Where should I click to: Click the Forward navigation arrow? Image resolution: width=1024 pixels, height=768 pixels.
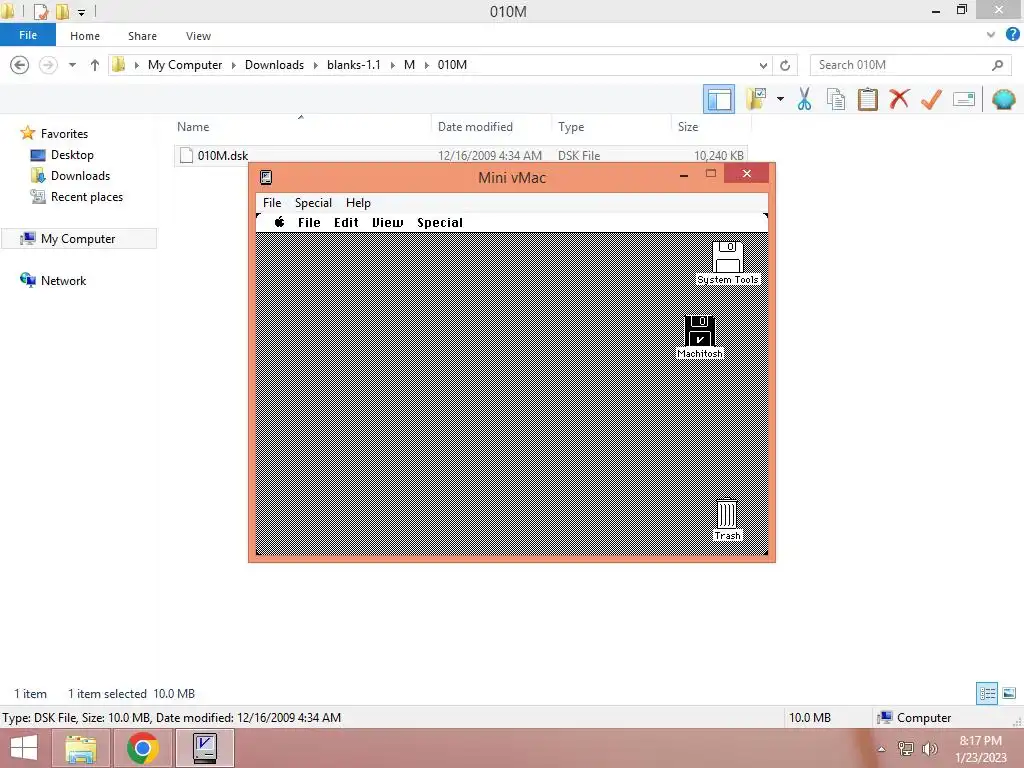(x=48, y=65)
